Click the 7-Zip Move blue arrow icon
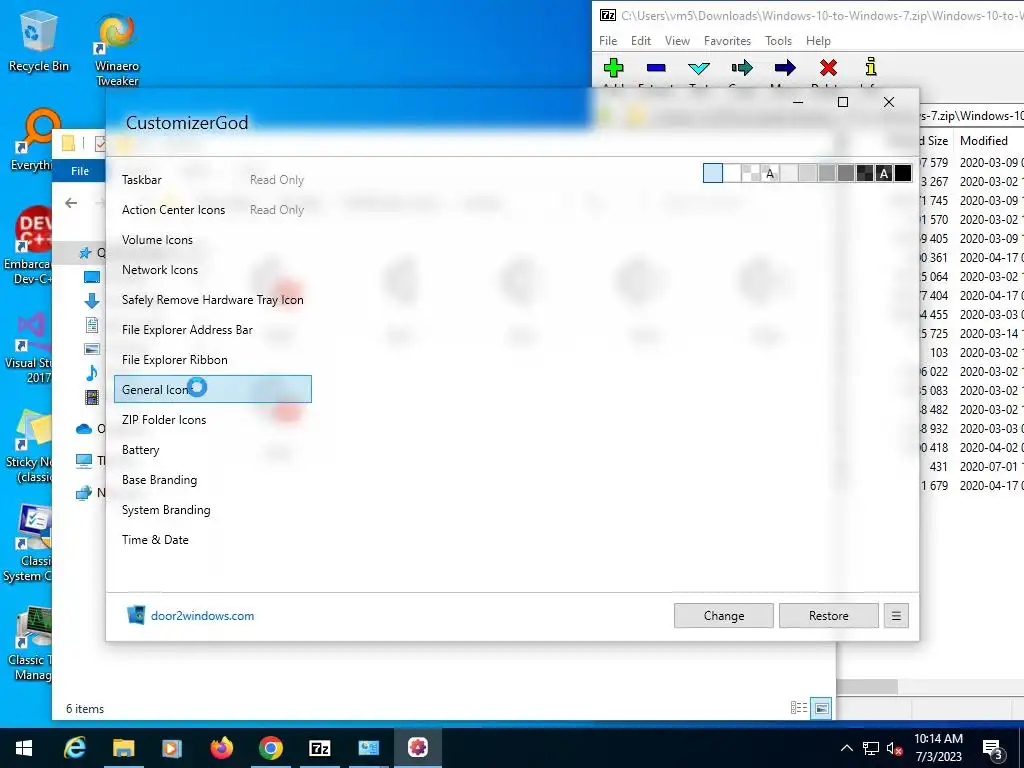 tap(785, 67)
